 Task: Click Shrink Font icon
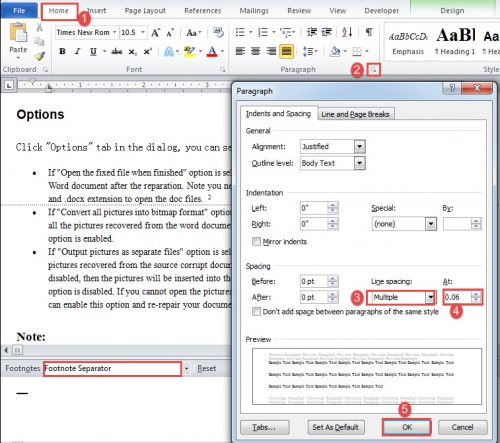pos(170,33)
